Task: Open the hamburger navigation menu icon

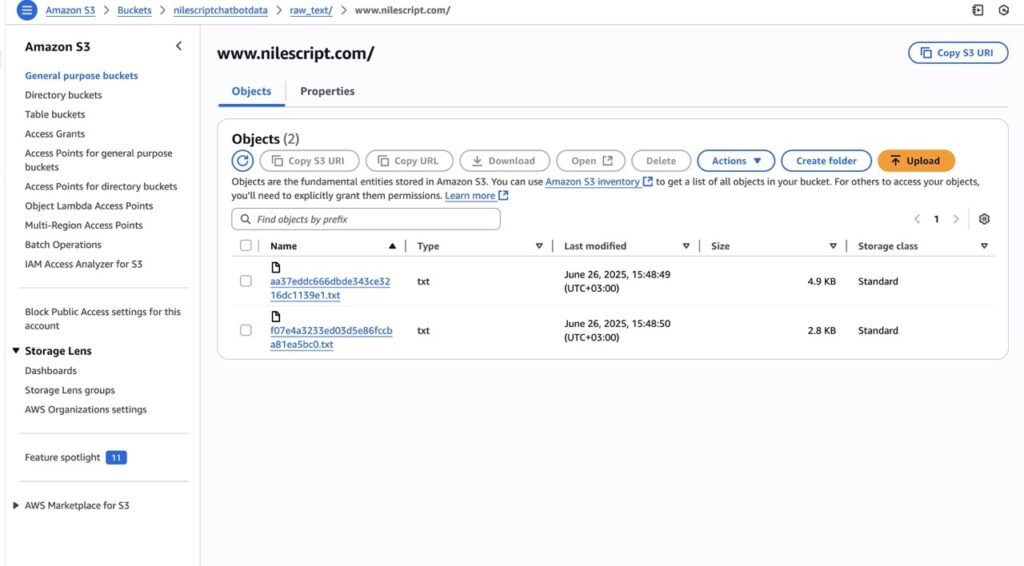Action: 27,10
